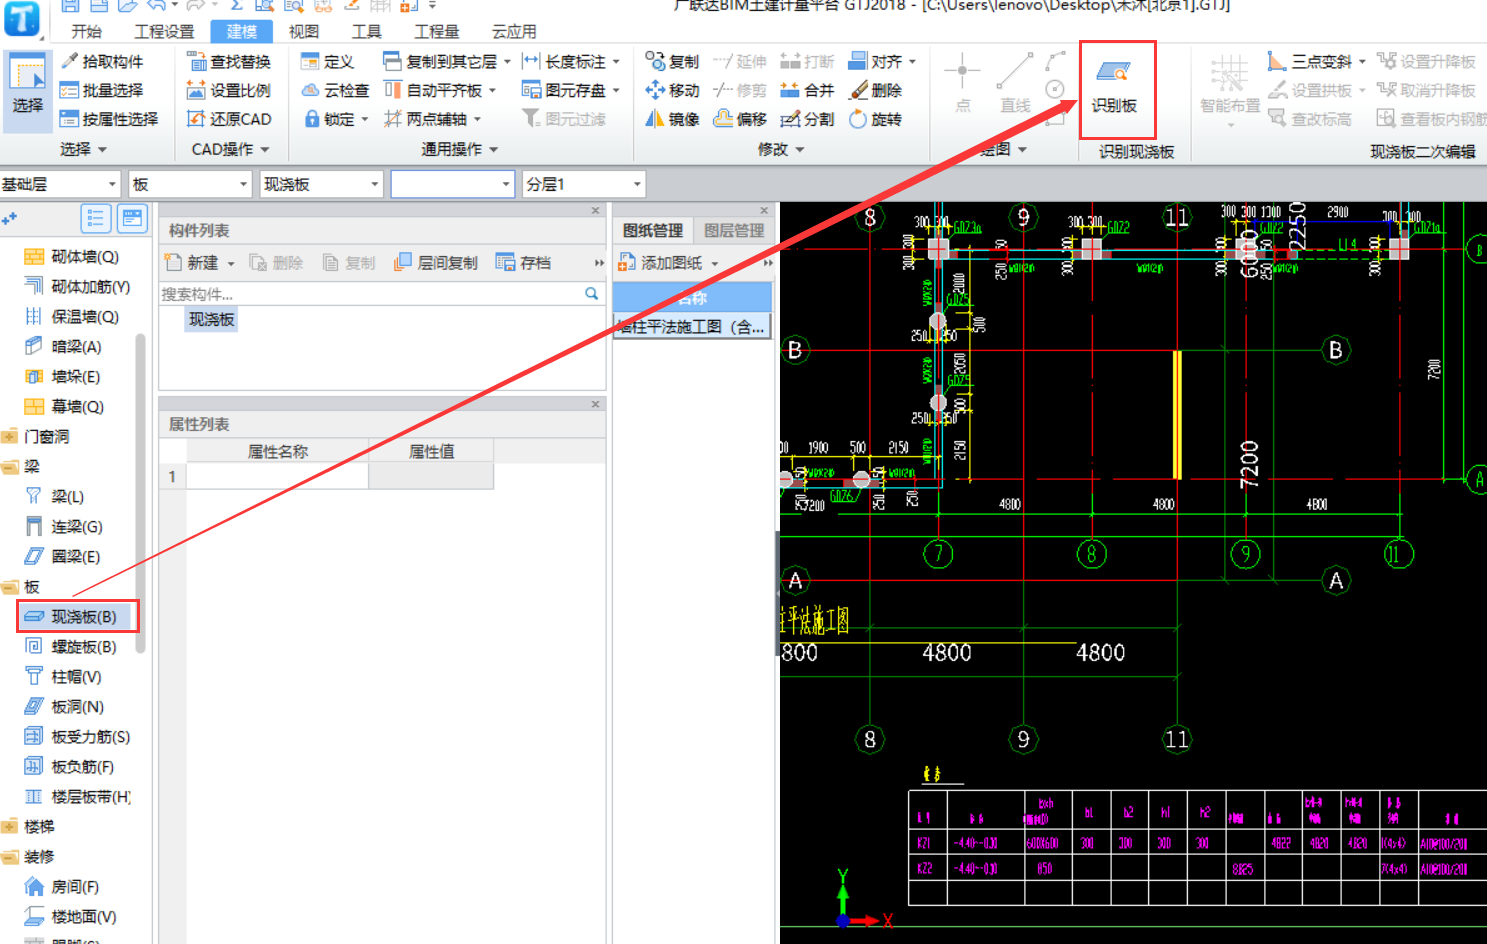Select the 镜像 mirror tool
This screenshot has width=1487, height=944.
pos(672,119)
